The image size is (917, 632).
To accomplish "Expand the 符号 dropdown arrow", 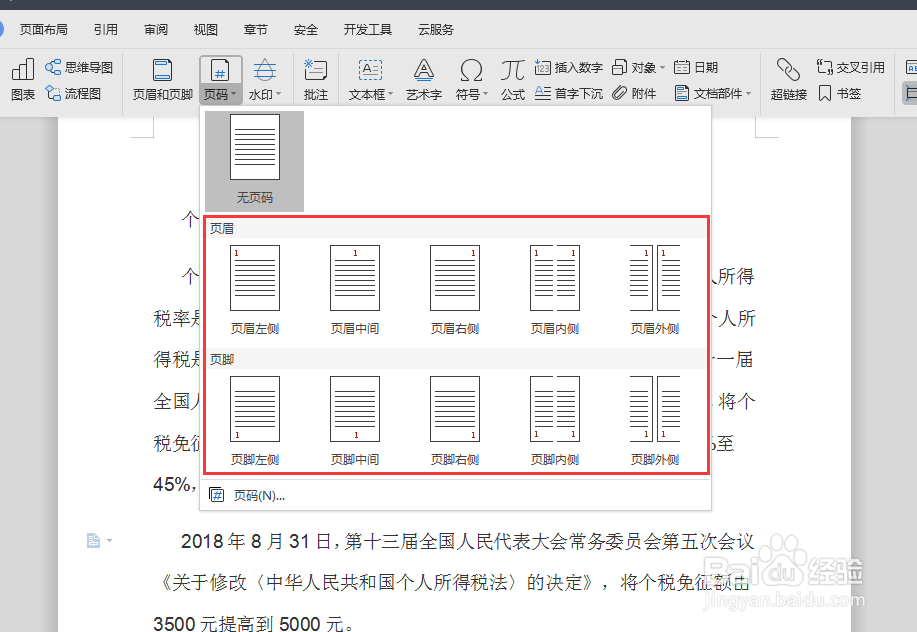I will [485, 94].
